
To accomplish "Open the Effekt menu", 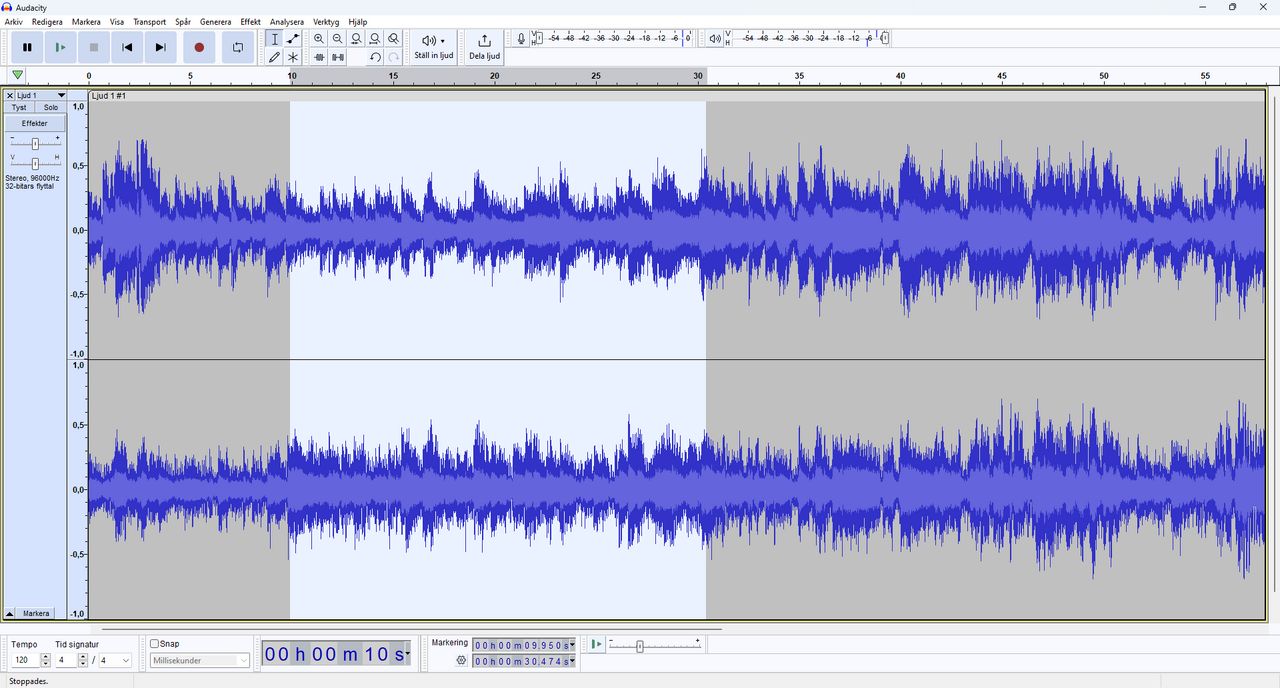I will coord(250,21).
